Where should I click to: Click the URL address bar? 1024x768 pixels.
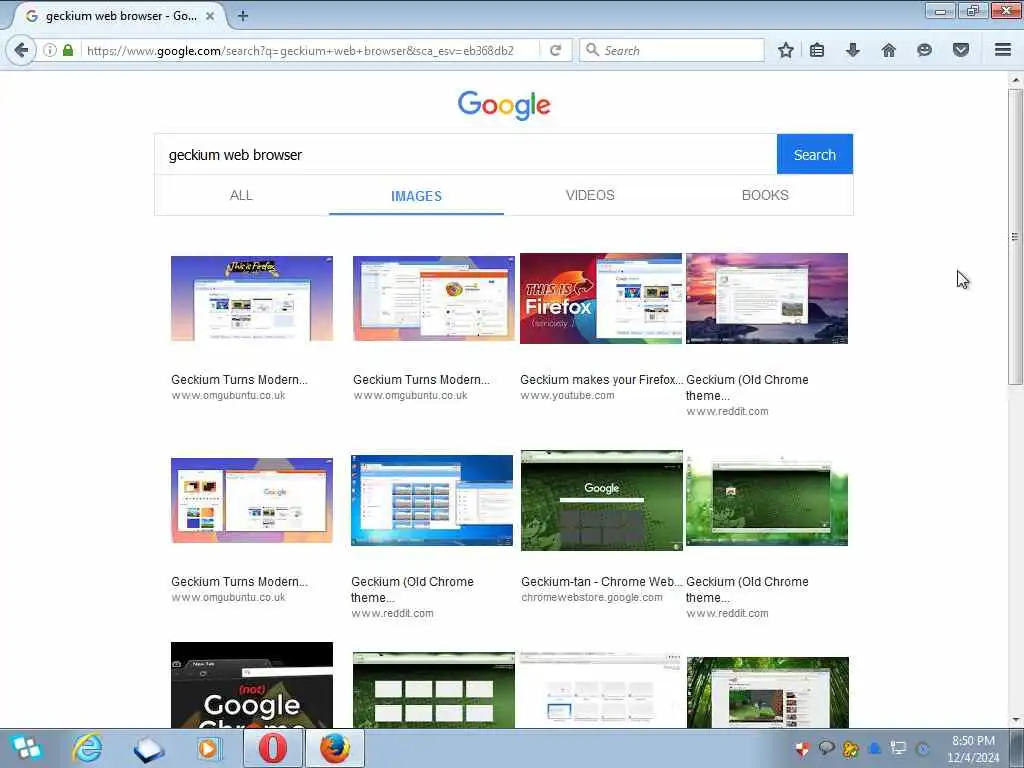(x=310, y=50)
